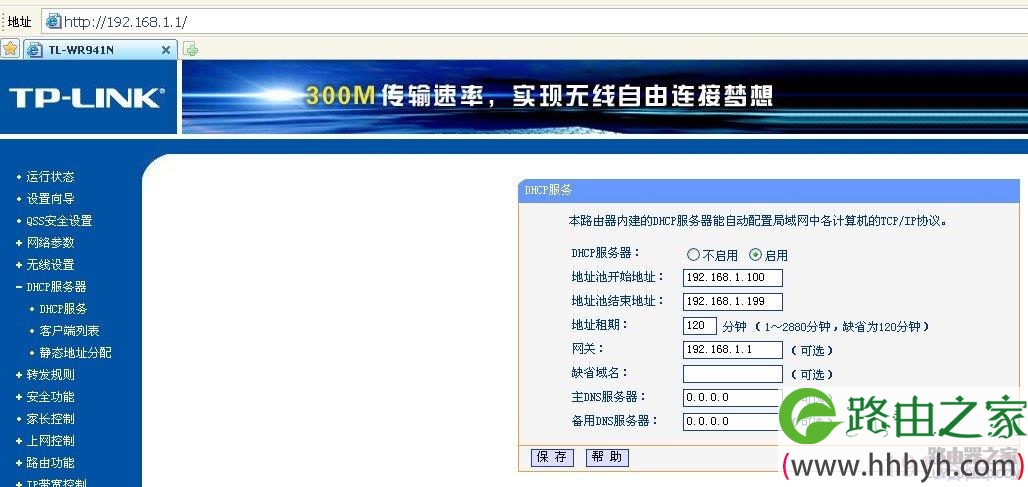Expand the IP带宽控制 menu
Screen dimensions: 1028x487
pos(56,483)
